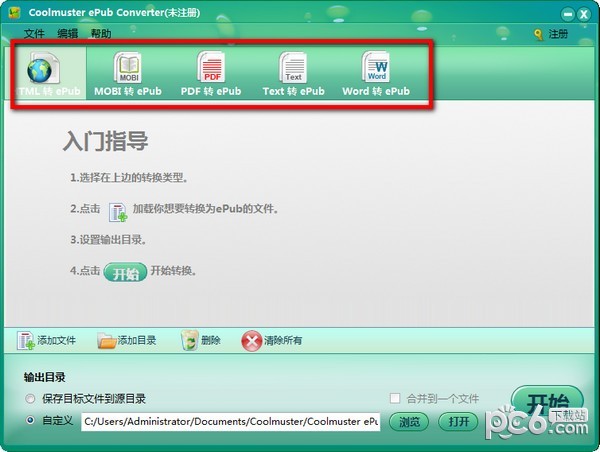Viewport: 600px width, 452px height.
Task: Minimize the Coolmuster ePub Converter window
Action: pos(567,15)
